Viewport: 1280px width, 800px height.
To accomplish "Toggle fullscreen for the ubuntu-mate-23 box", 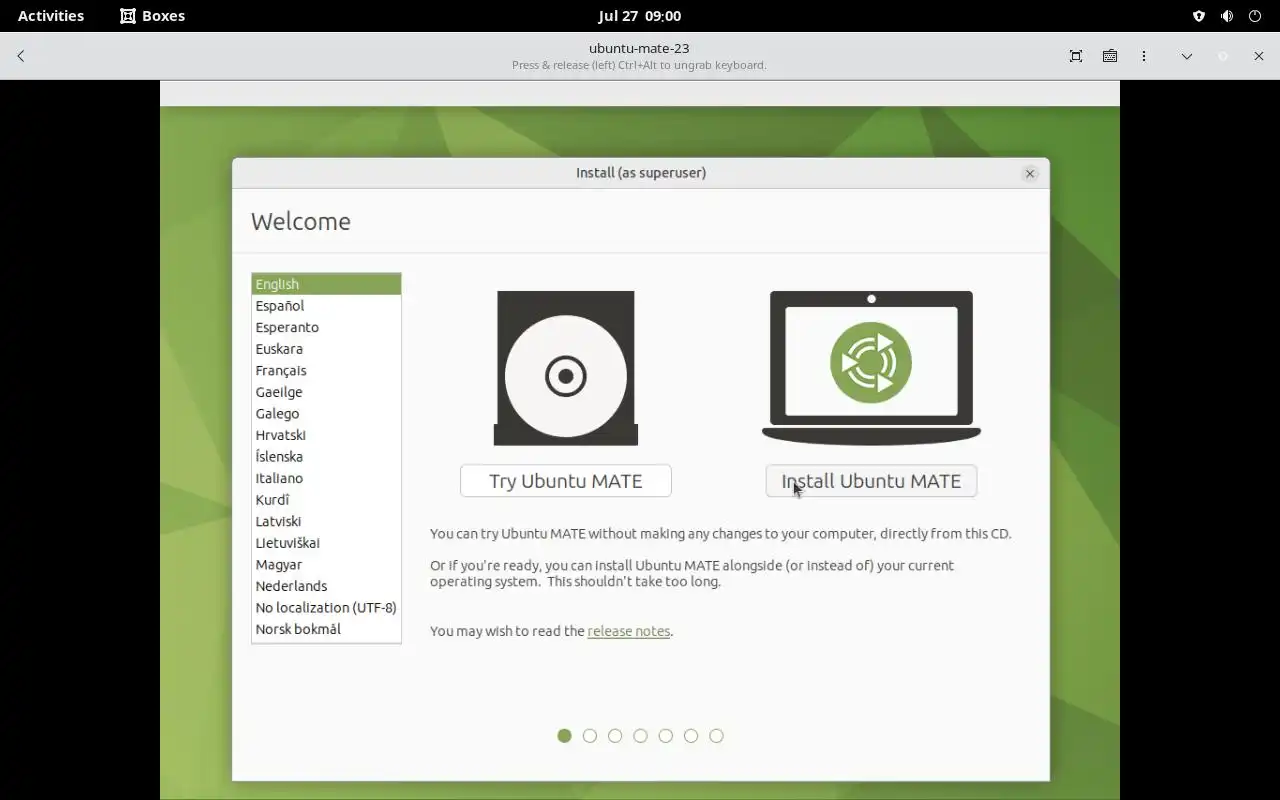I will click(1076, 56).
